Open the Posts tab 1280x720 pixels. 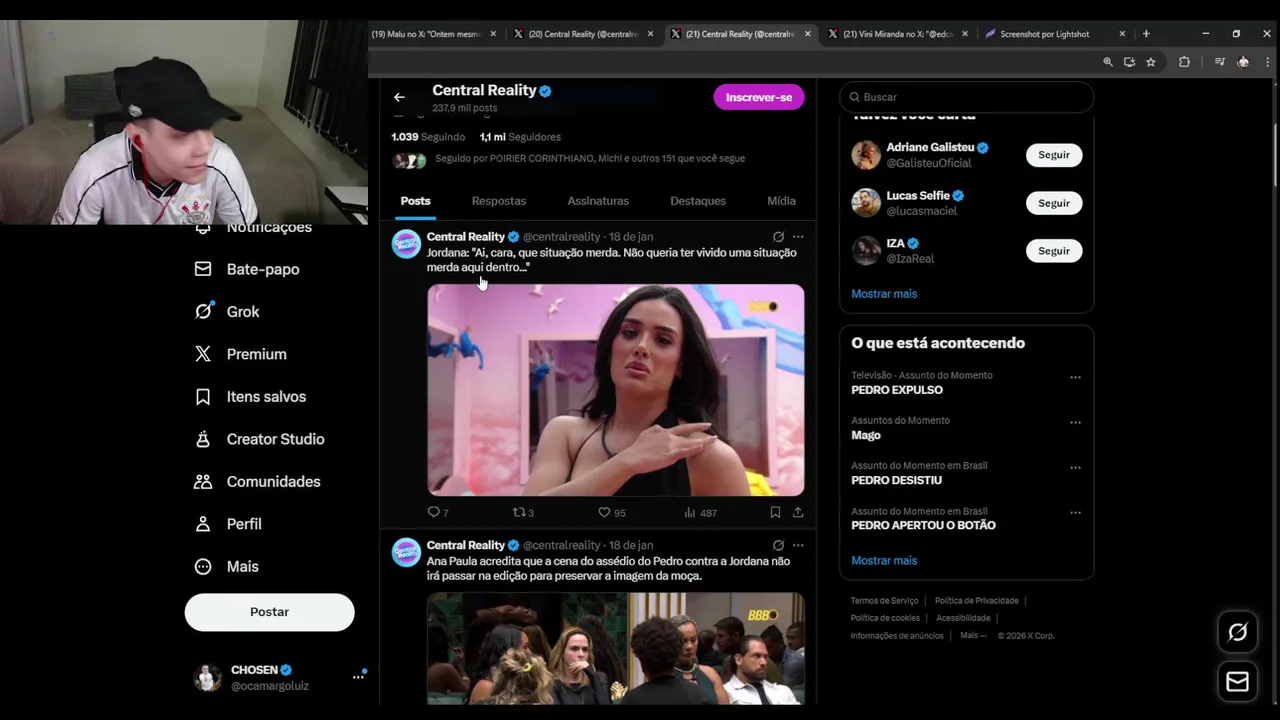[415, 201]
